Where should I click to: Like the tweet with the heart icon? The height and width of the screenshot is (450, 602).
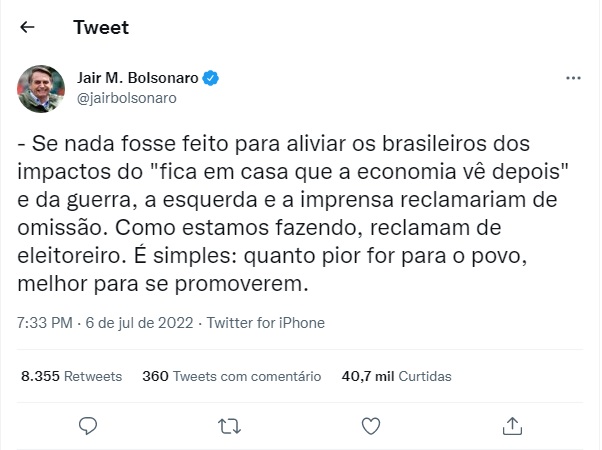371,426
